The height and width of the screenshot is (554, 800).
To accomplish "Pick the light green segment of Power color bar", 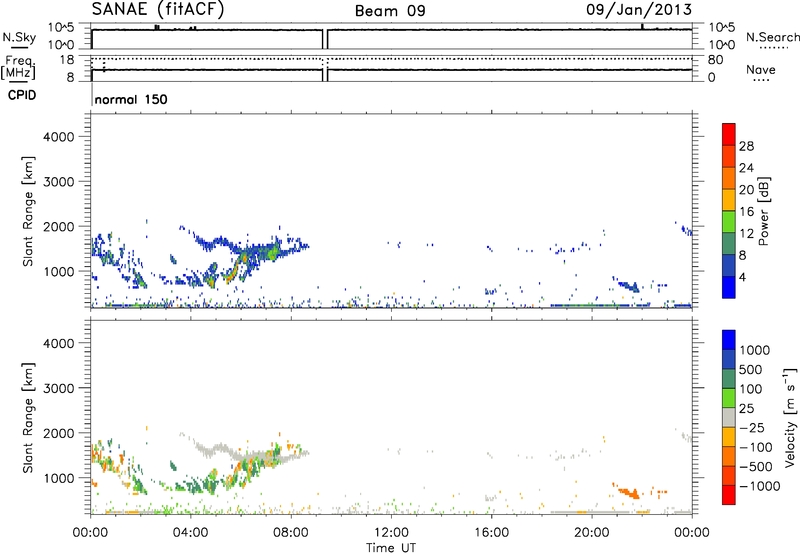I will [x=729, y=222].
